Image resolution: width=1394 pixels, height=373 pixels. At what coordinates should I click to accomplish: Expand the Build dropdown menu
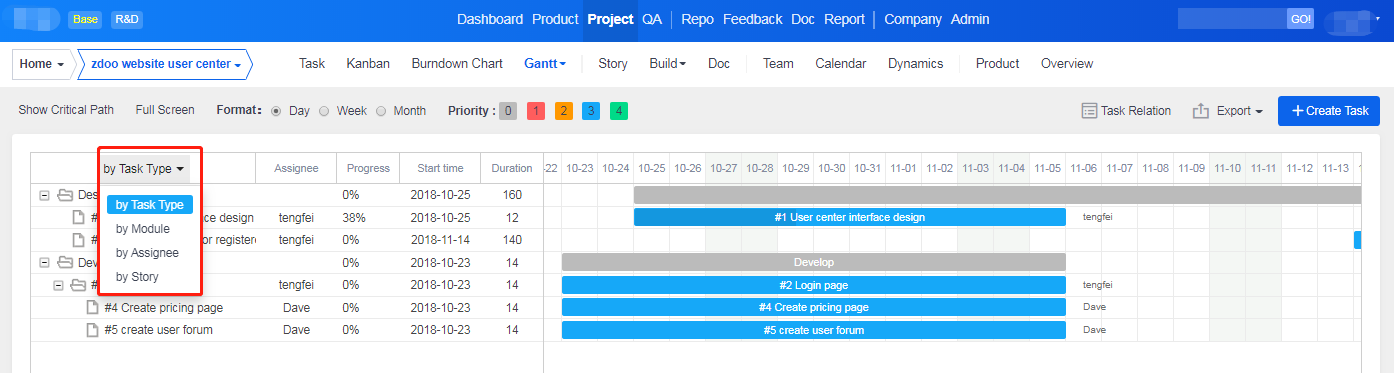667,63
